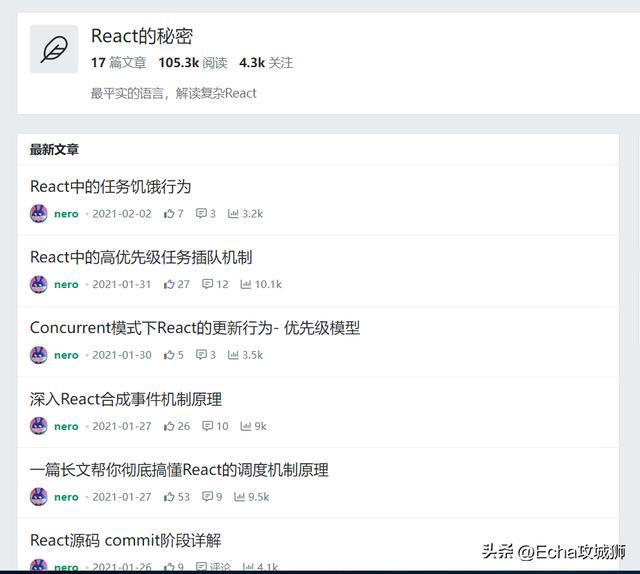Open article 深入React合成事件机制原理
Viewport: 640px width, 574px height.
tap(126, 399)
